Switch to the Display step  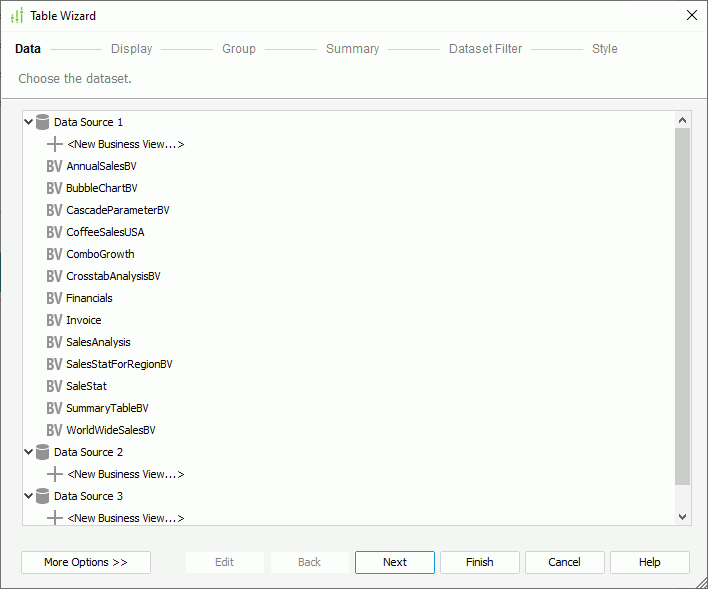(x=131, y=49)
